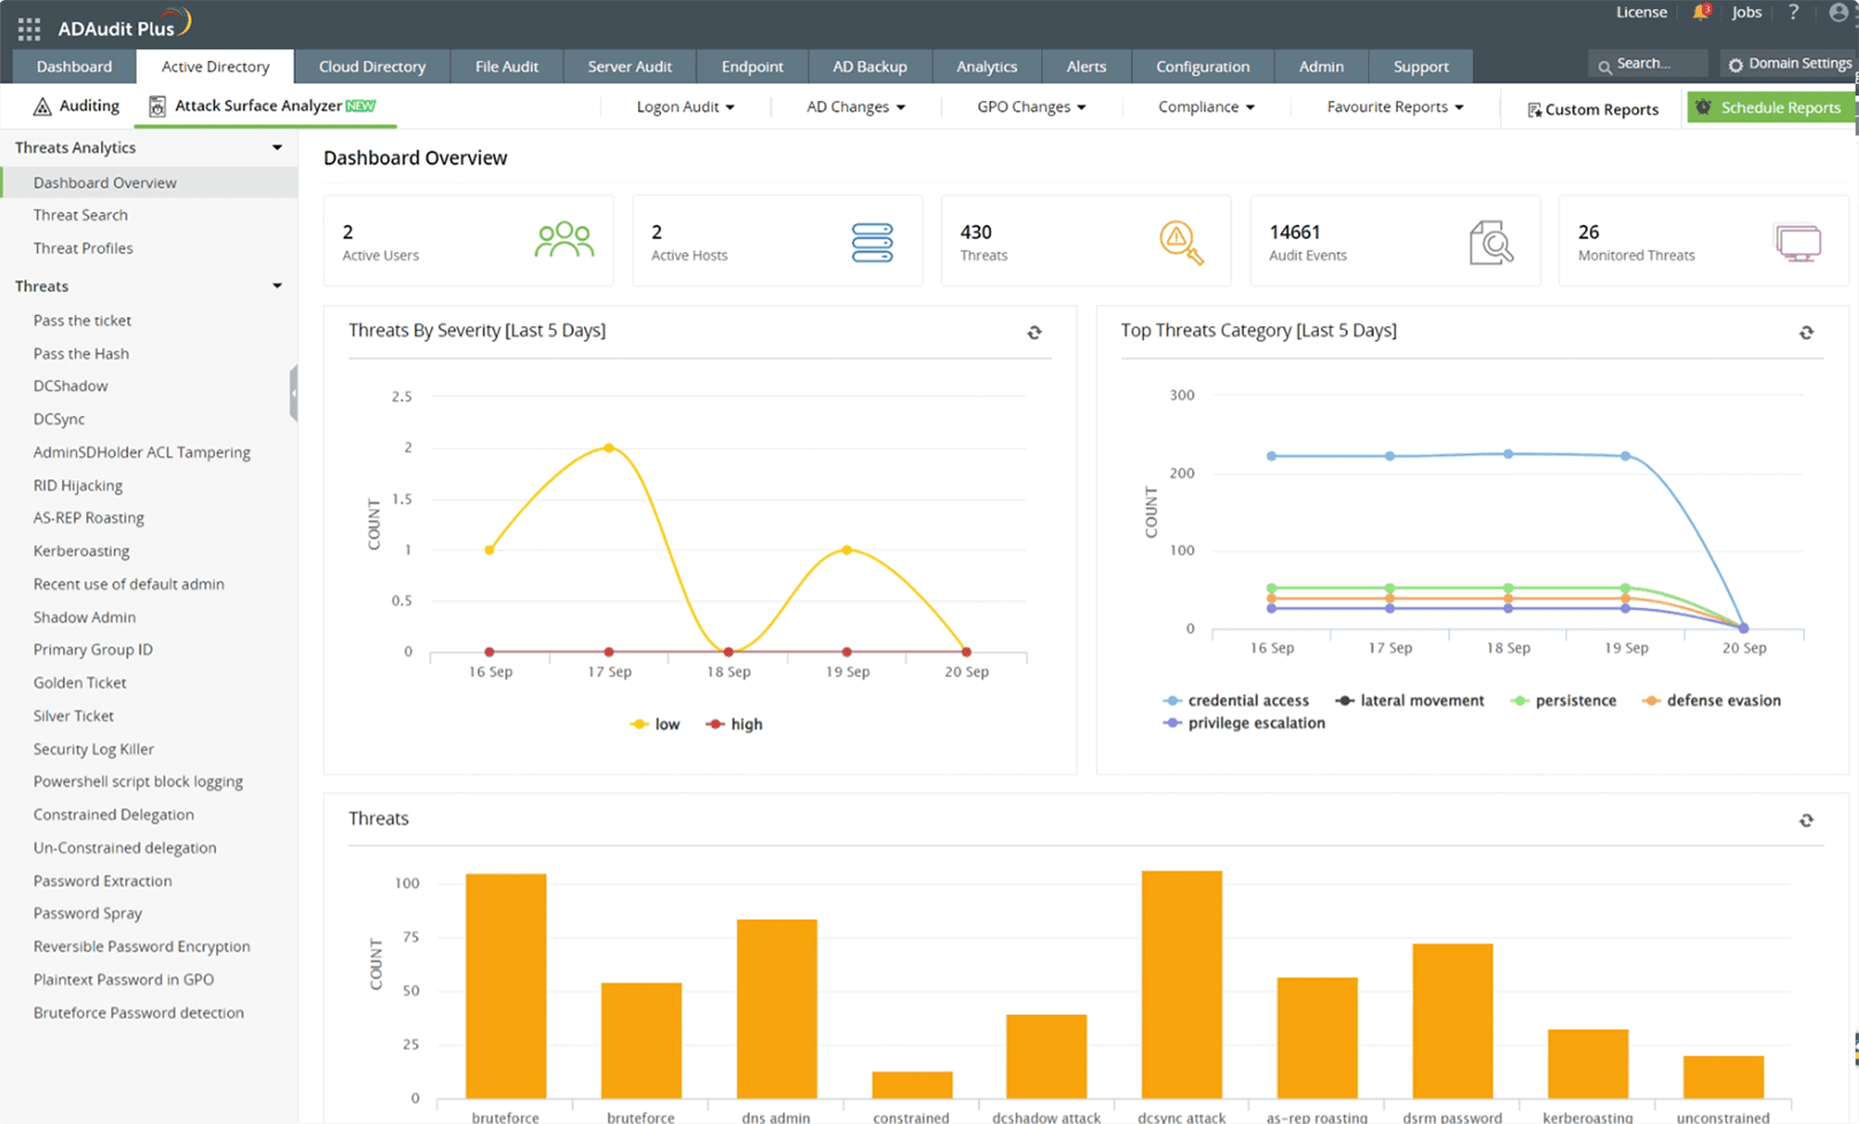This screenshot has width=1859, height=1124.
Task: Click the dcsync attack bar in chart
Action: (1181, 984)
